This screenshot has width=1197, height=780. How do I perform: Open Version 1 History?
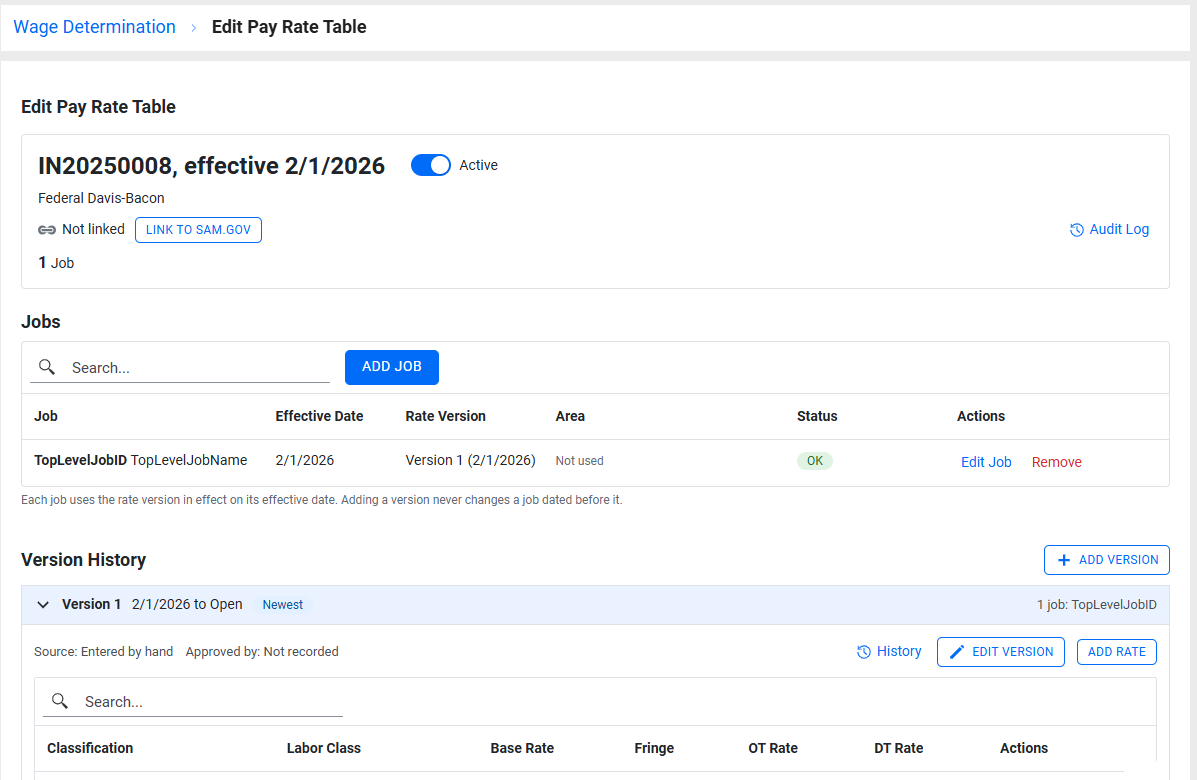889,652
